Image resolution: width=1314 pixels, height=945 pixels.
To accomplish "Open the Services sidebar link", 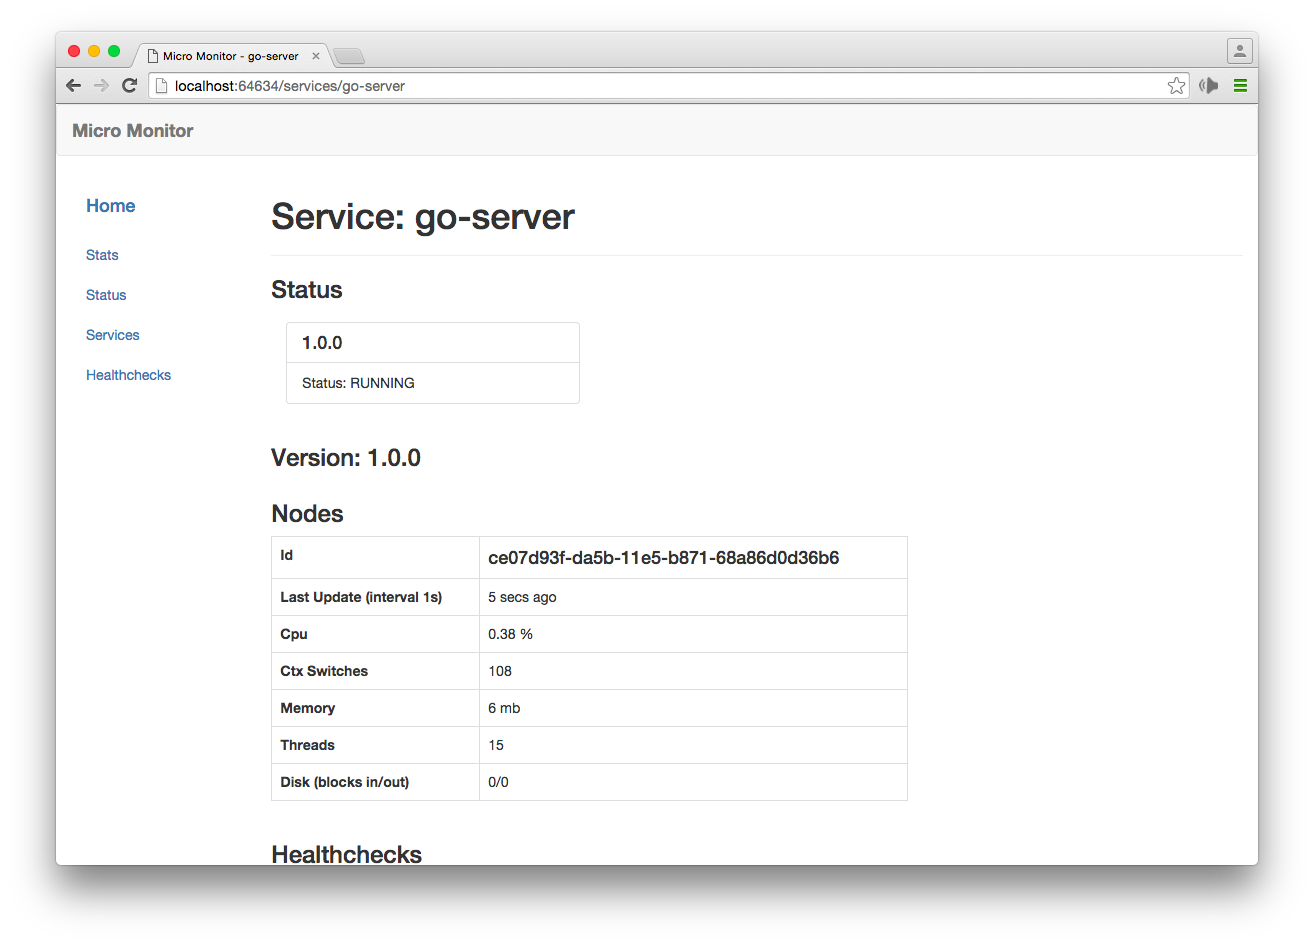I will coord(112,335).
